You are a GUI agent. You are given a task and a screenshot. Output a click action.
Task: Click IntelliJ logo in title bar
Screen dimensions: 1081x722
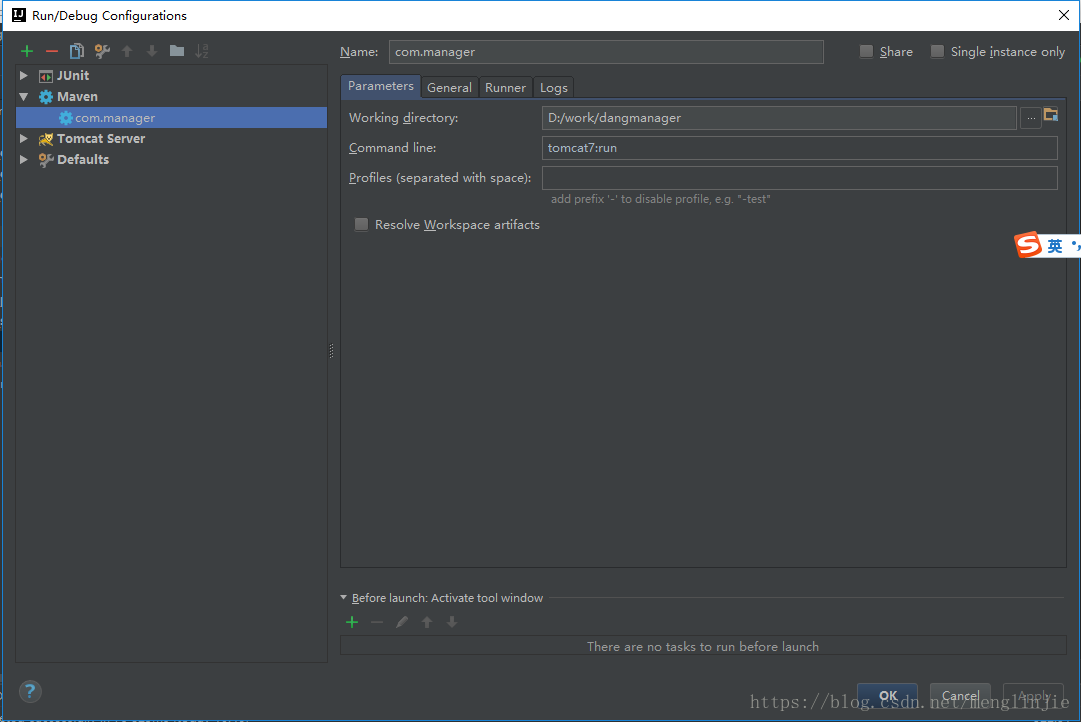coord(19,15)
